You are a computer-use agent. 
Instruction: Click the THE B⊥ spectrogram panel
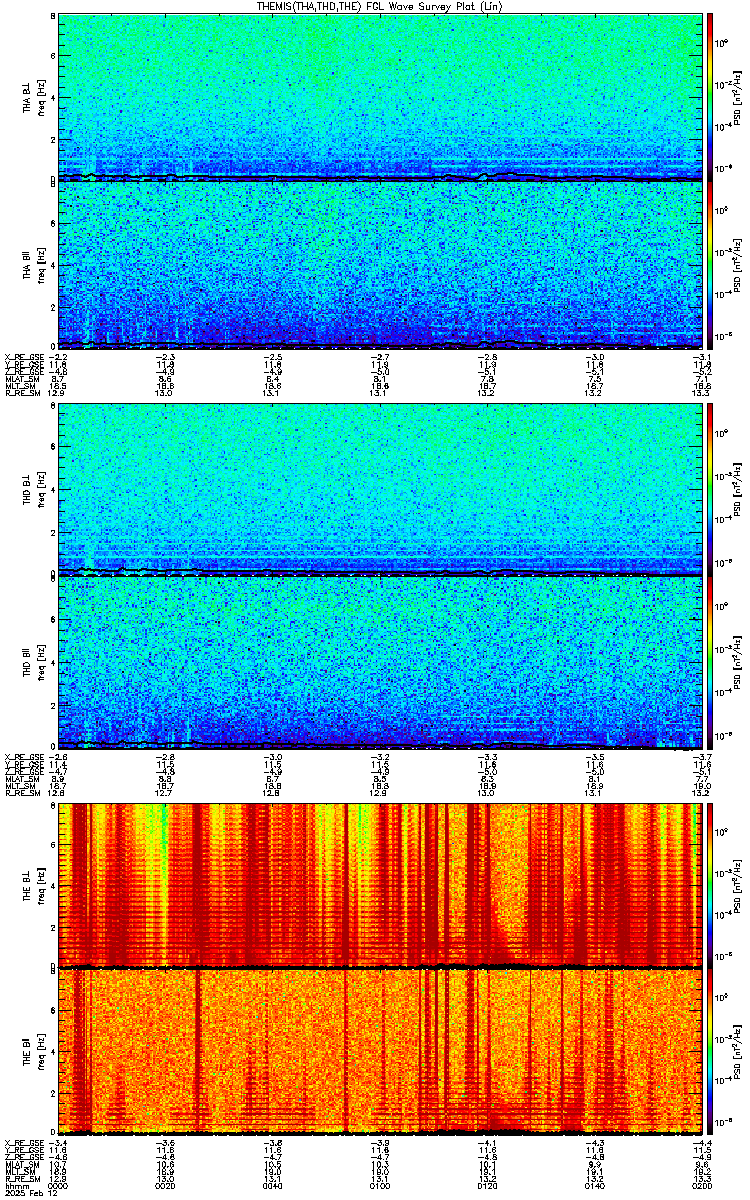[x=381, y=884]
